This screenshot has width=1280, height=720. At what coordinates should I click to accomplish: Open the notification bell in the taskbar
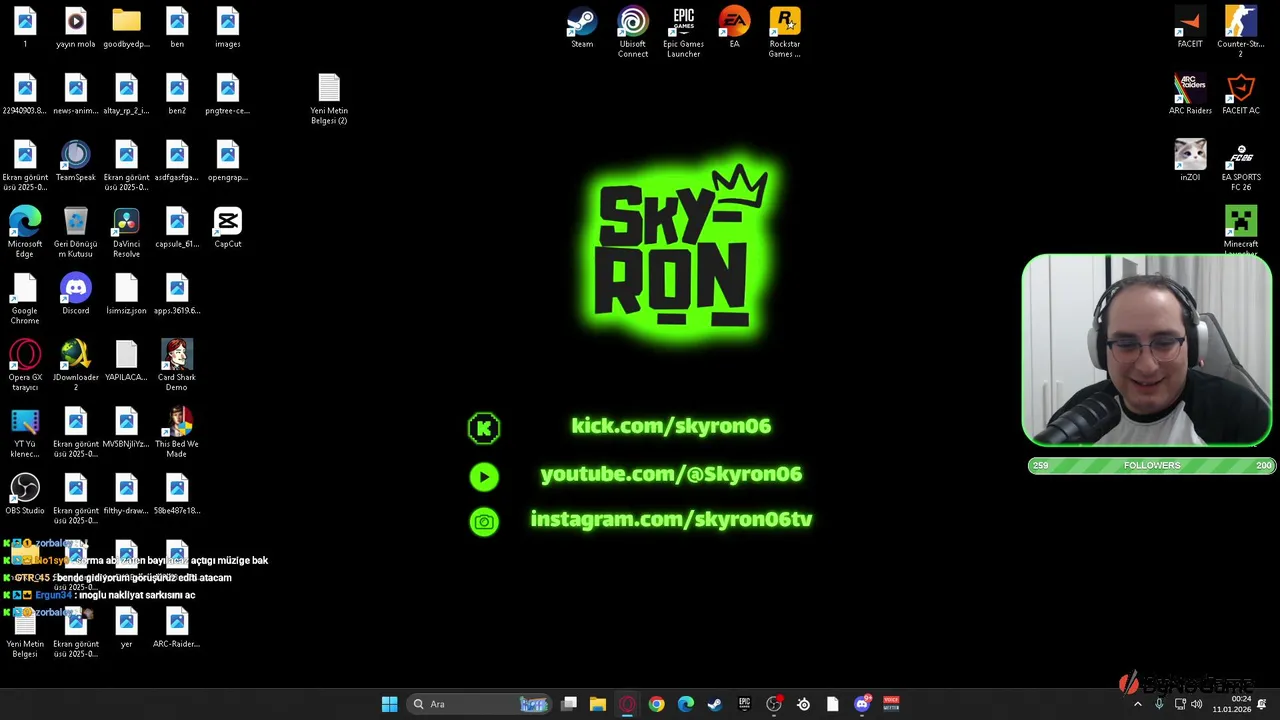pyautogui.click(x=1262, y=704)
